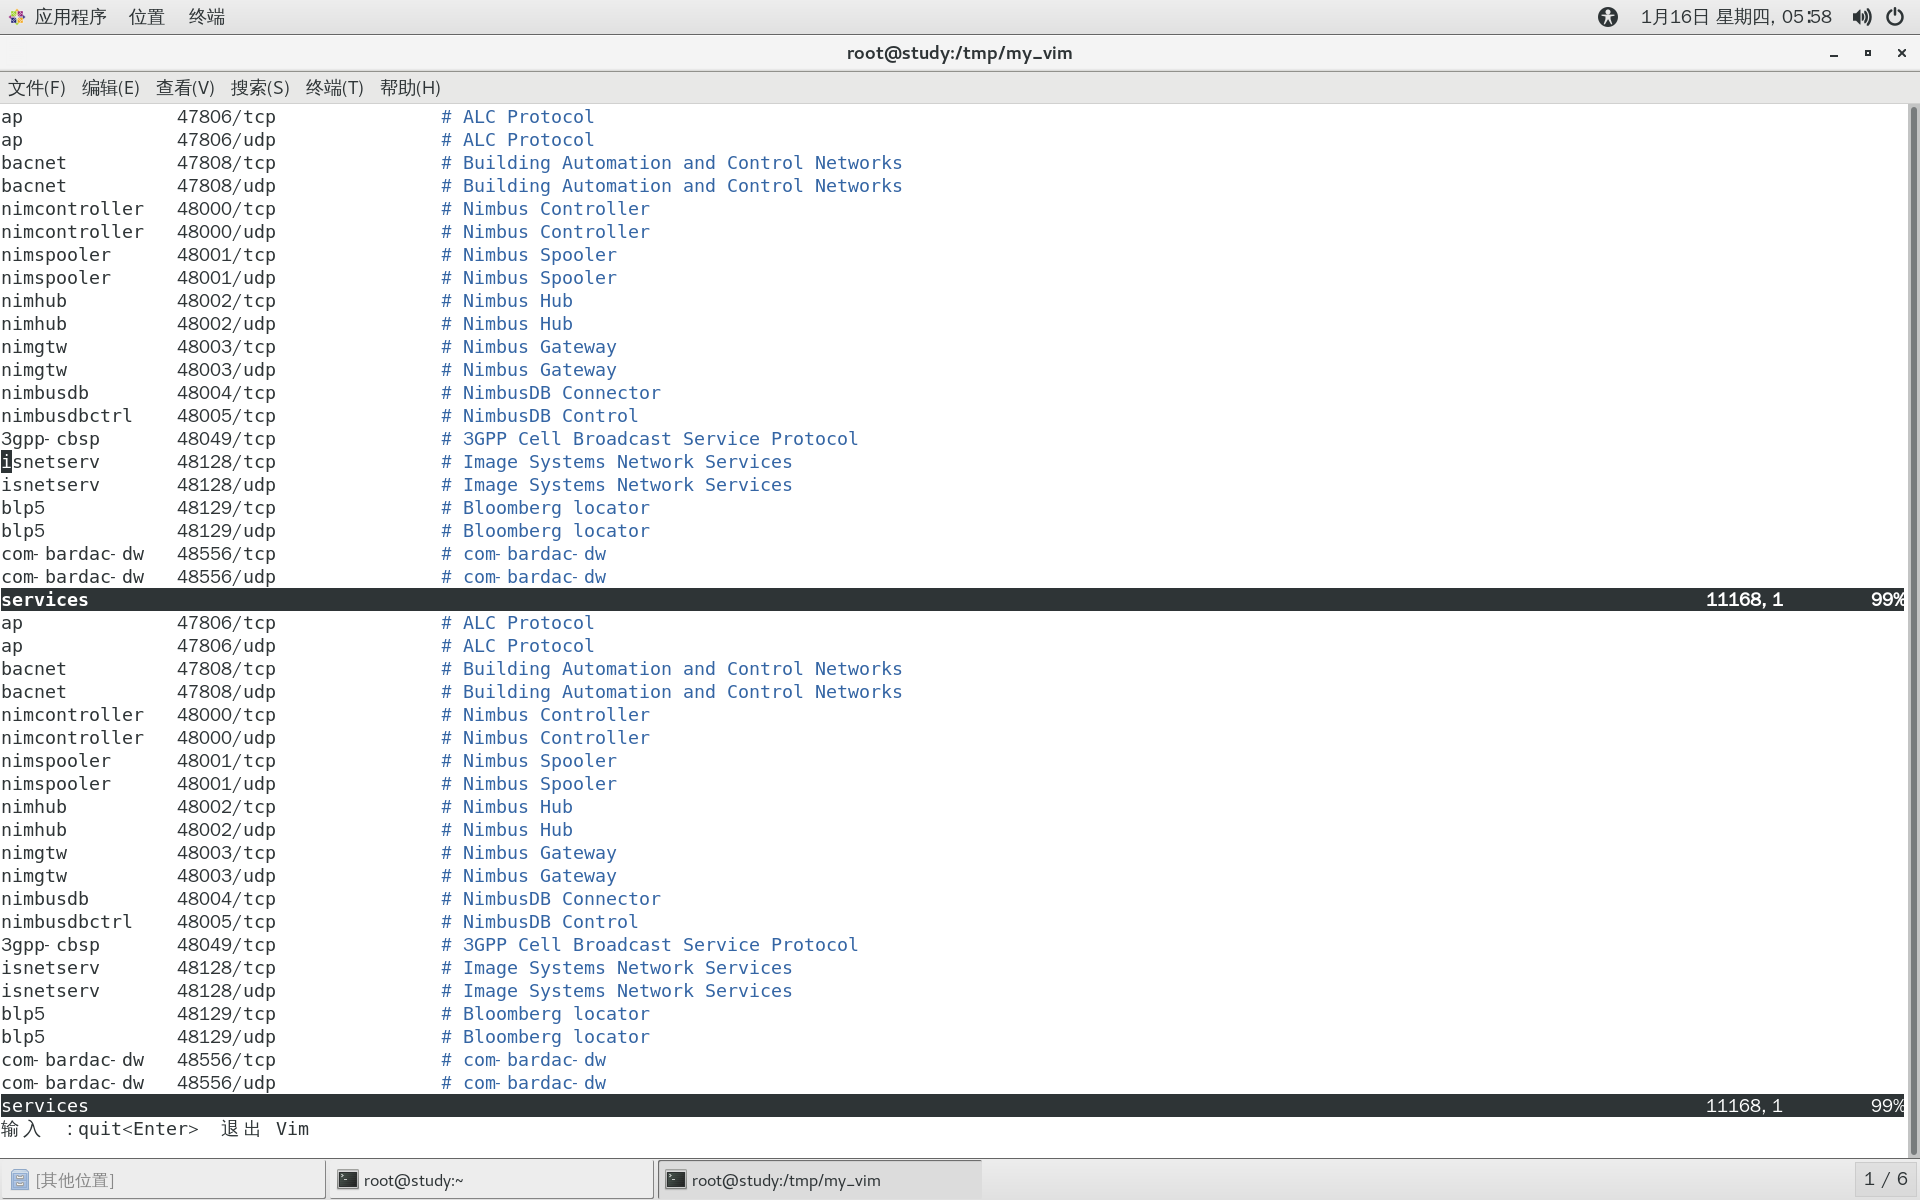This screenshot has height=1200, width=1920.
Task: Click 'nimhub' 48002/tcp row in upper window
Action: coord(34,301)
